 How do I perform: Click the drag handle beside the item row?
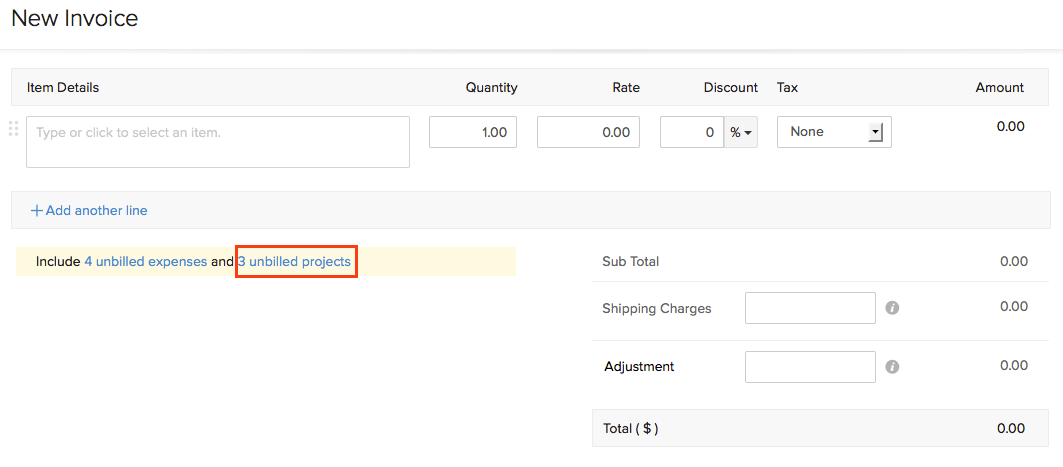click(x=13, y=129)
